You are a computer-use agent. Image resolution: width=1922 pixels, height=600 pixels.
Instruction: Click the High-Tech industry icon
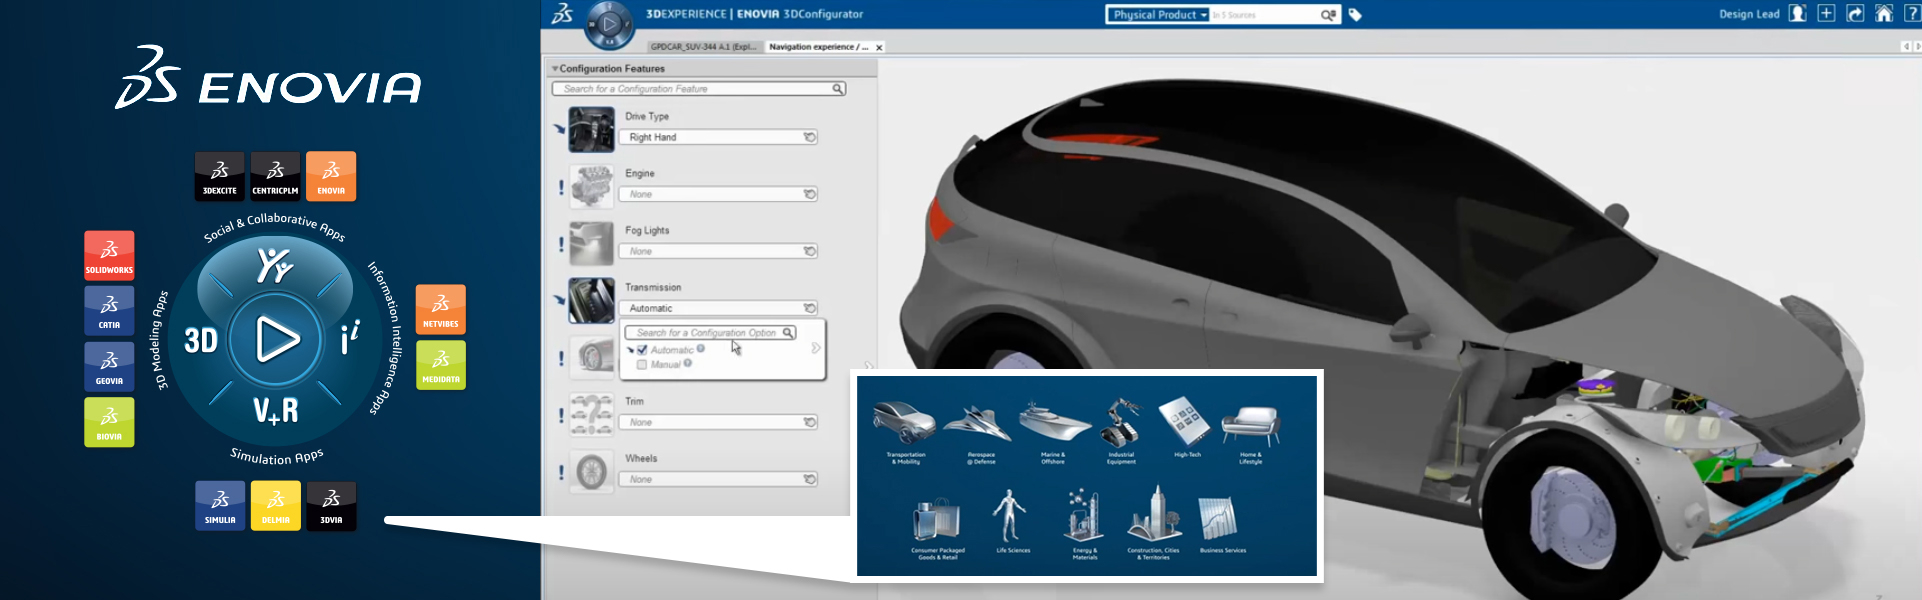(x=1186, y=421)
